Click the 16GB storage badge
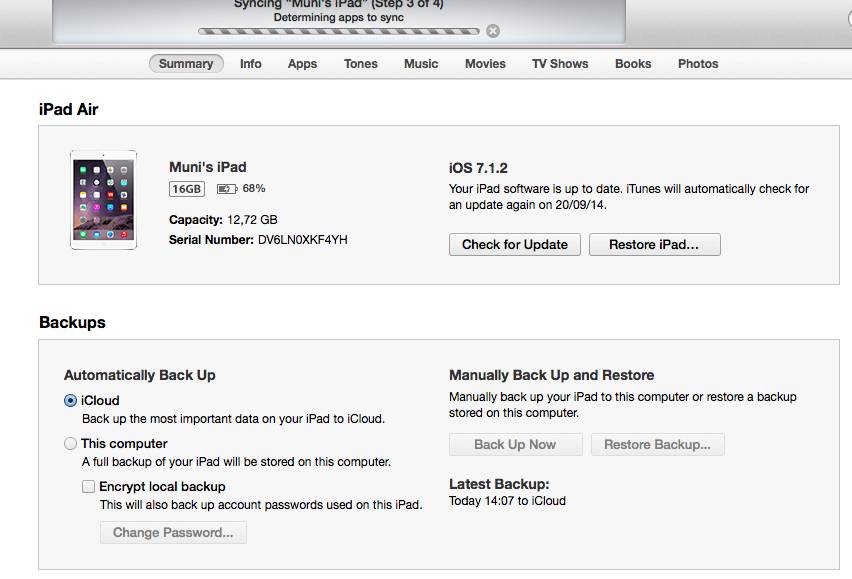 click(187, 189)
